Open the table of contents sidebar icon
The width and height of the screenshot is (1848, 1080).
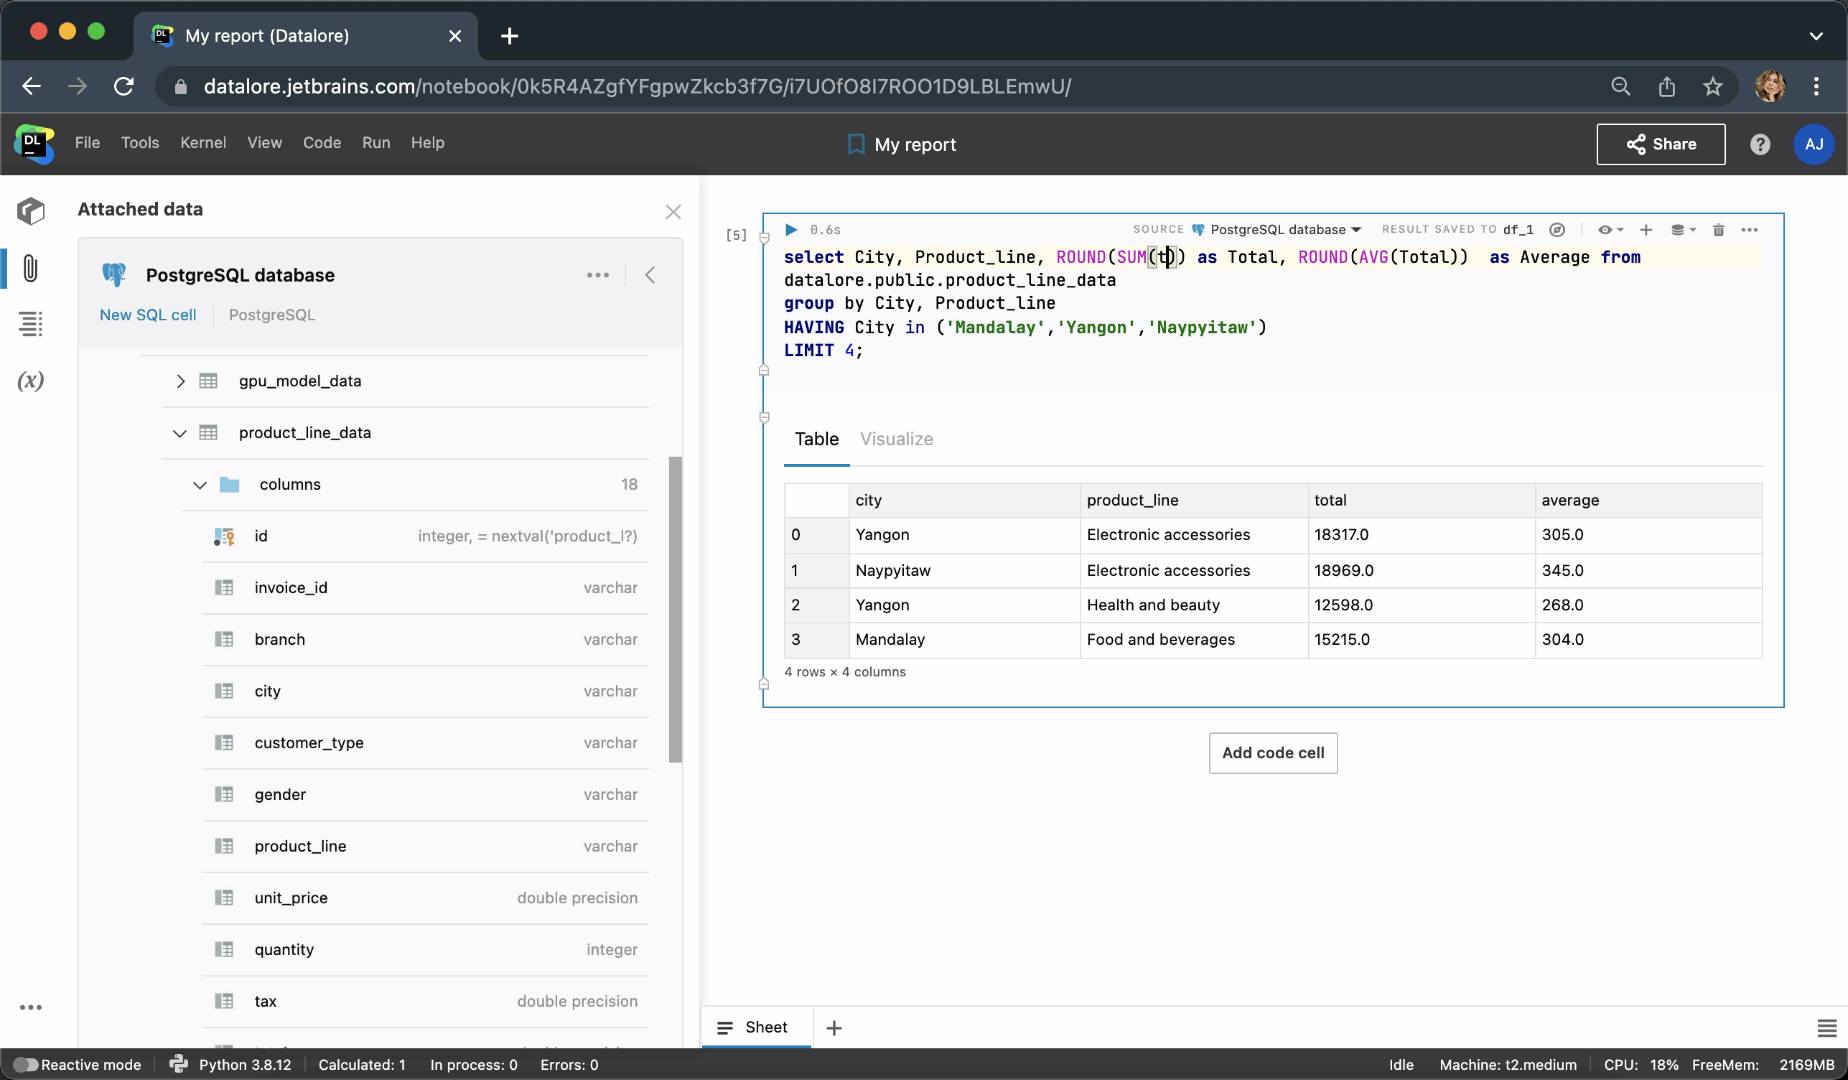(x=31, y=324)
